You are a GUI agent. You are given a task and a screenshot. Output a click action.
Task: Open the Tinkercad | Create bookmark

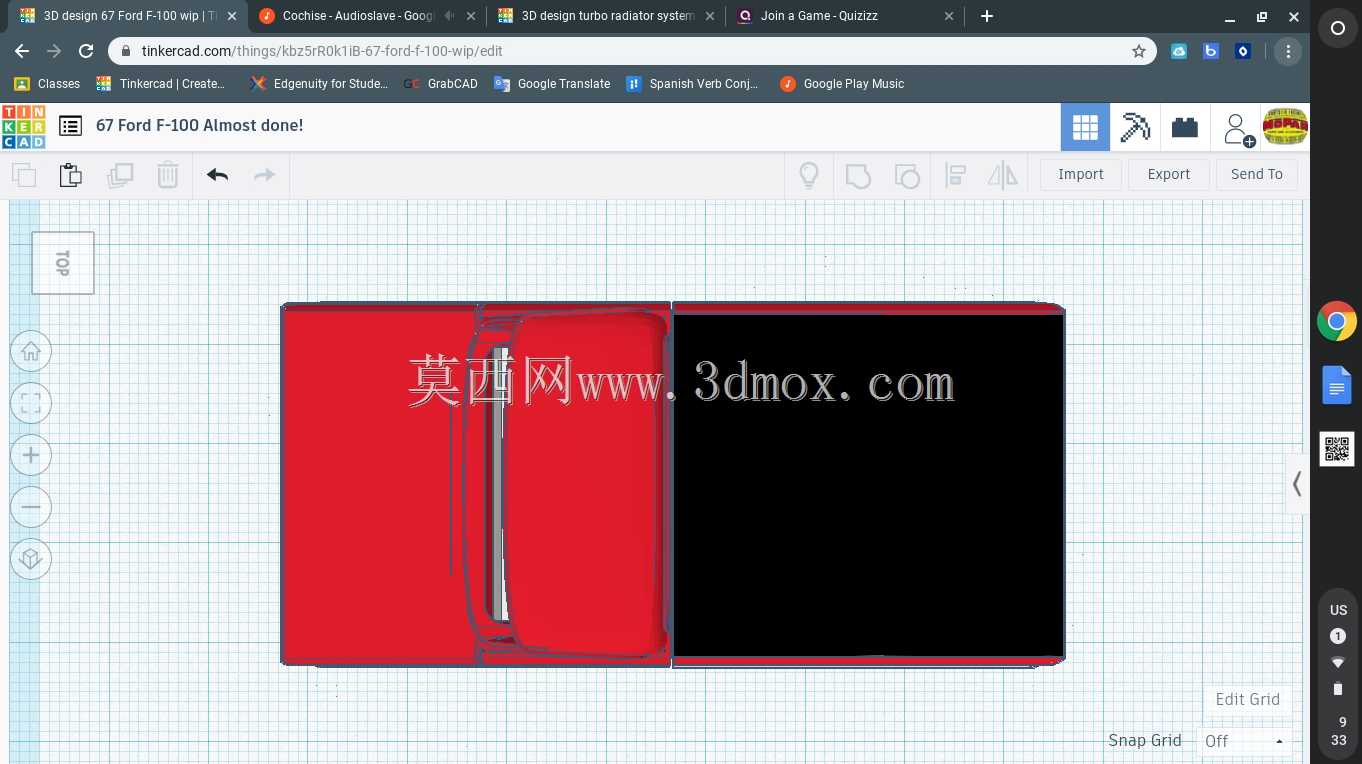coord(161,84)
